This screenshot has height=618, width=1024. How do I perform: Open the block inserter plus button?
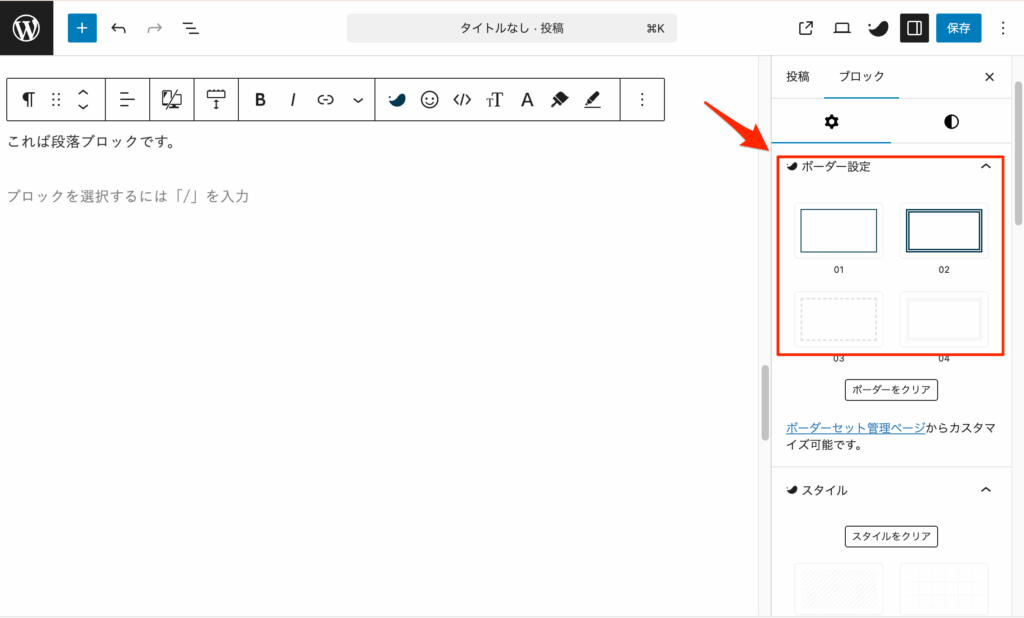pos(82,28)
